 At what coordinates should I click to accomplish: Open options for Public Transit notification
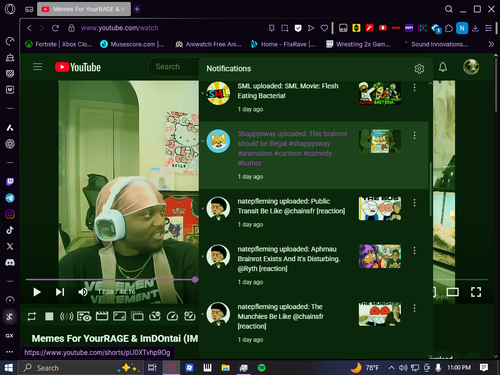tap(414, 203)
